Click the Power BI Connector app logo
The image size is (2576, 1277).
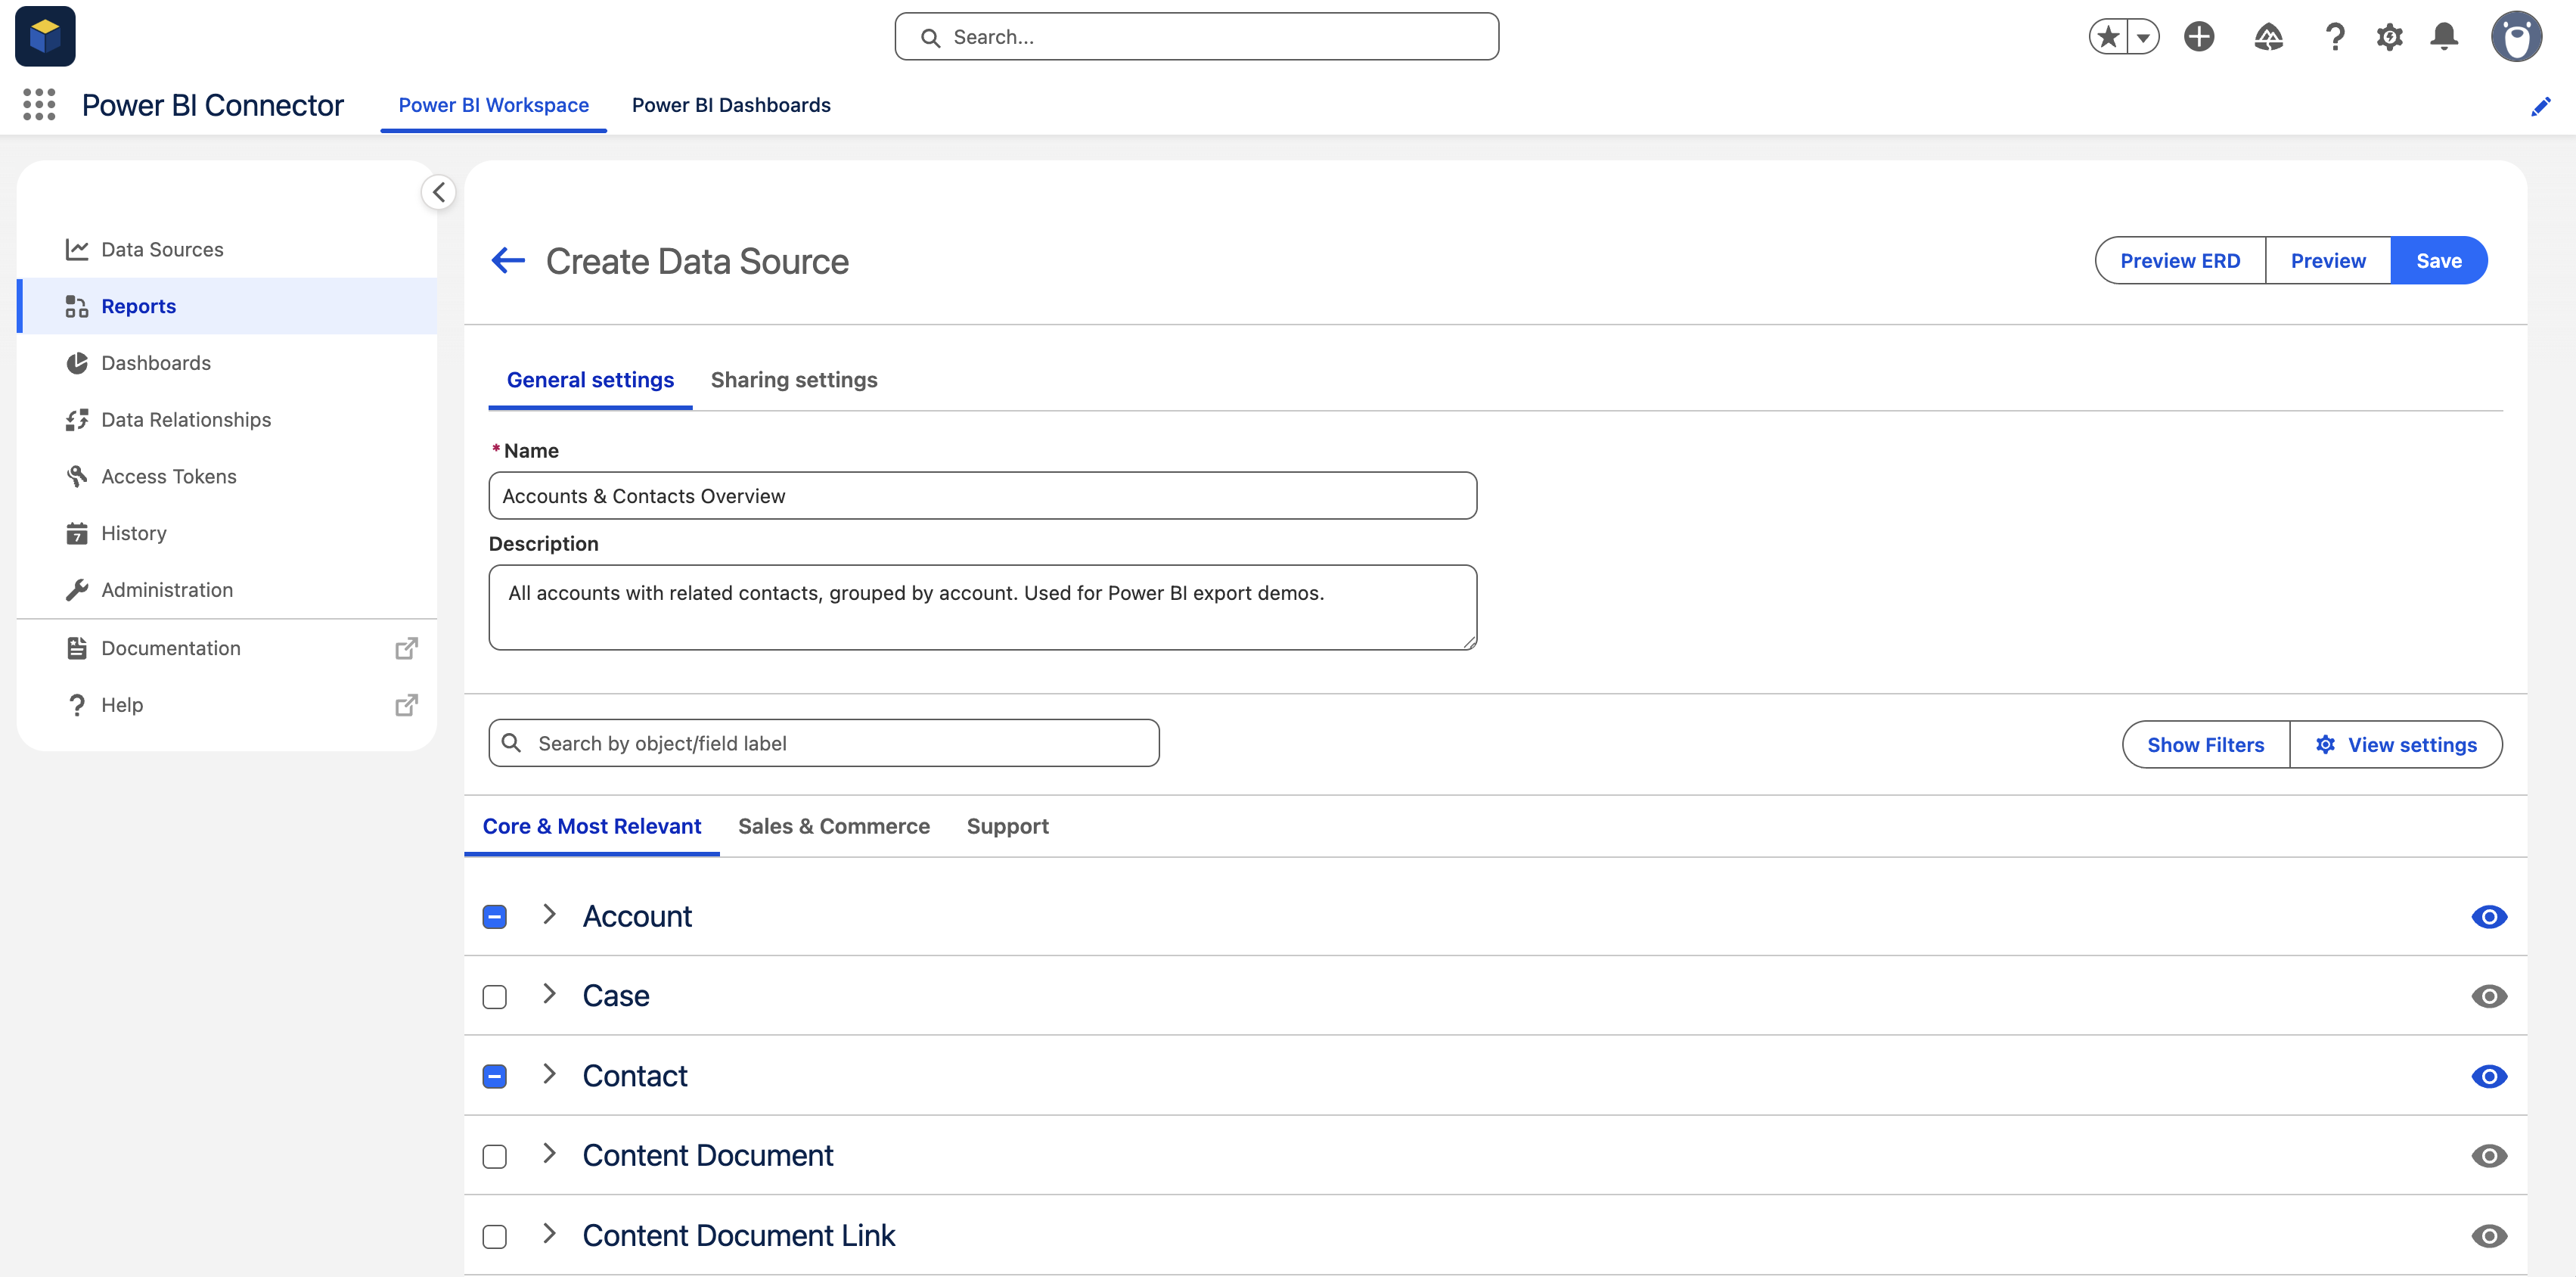[x=45, y=37]
